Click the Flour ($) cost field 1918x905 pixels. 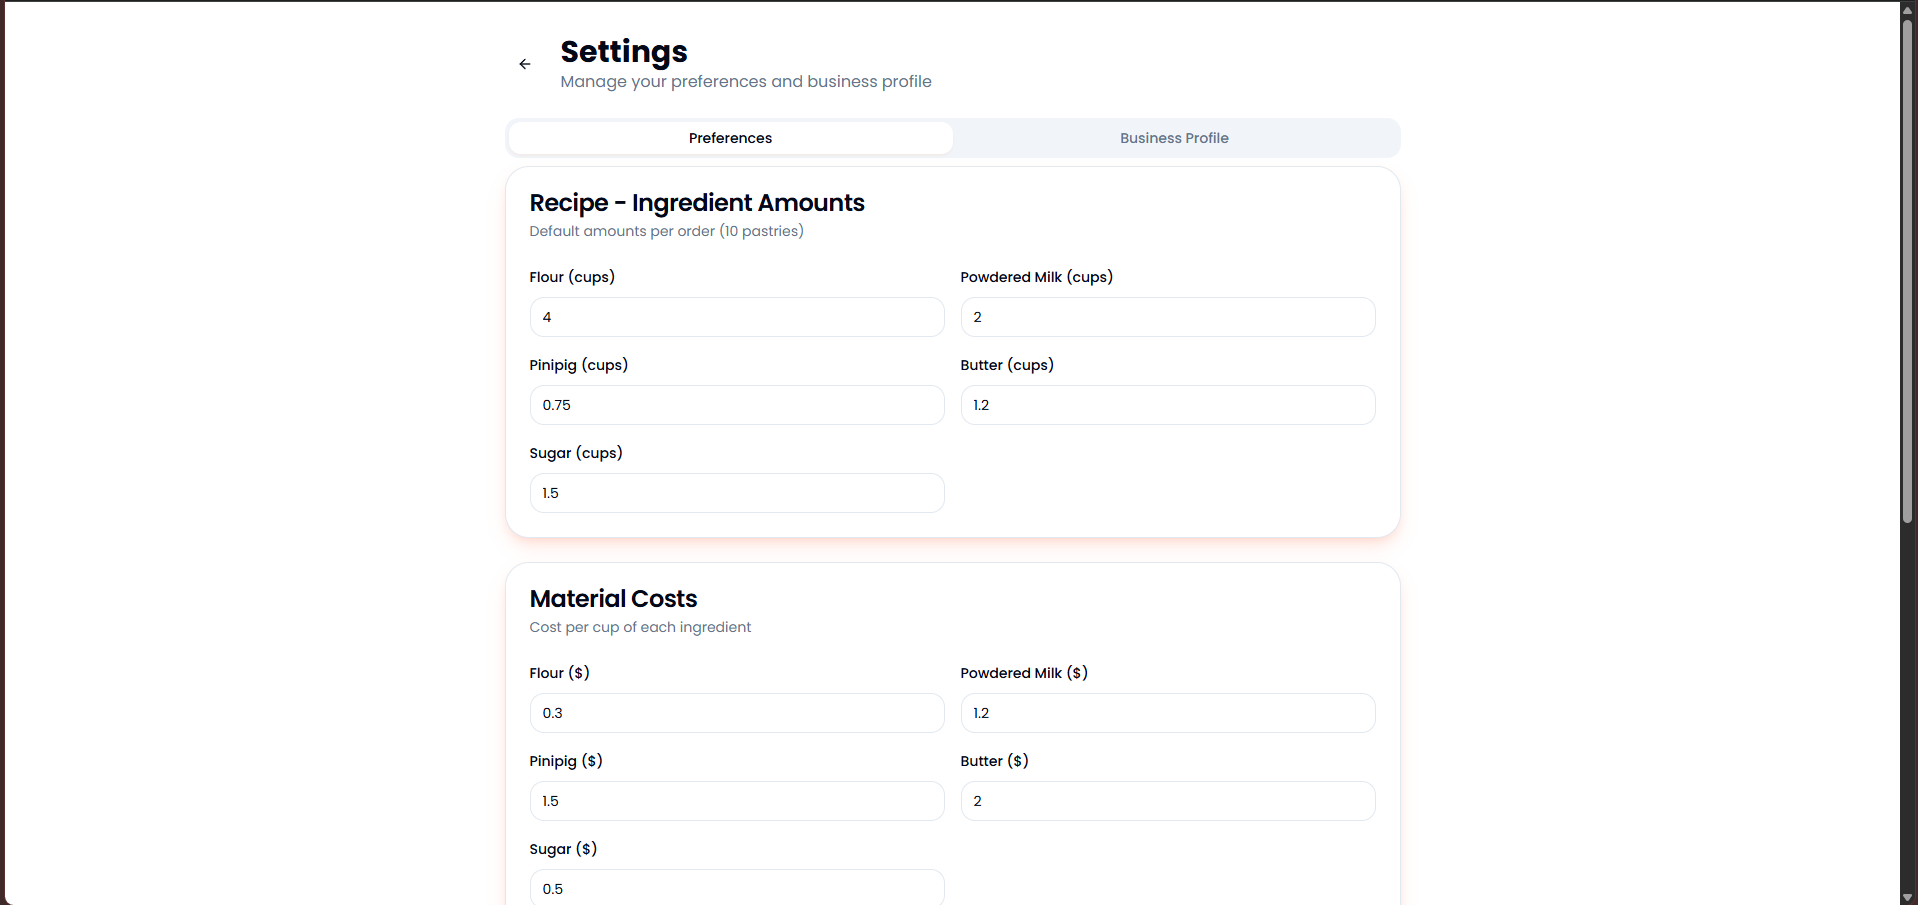tap(737, 713)
